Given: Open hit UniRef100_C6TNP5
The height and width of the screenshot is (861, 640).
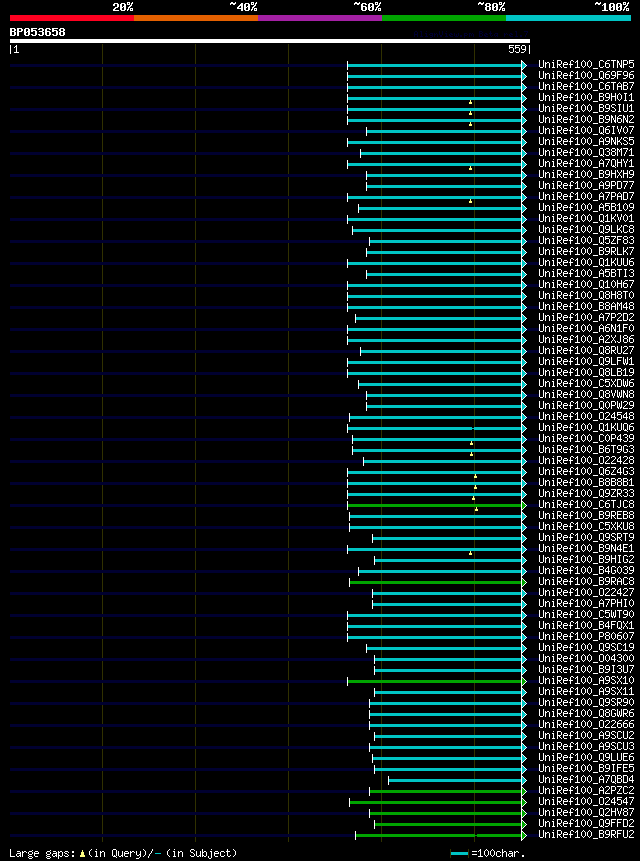Looking at the screenshot, I should click(x=586, y=64).
